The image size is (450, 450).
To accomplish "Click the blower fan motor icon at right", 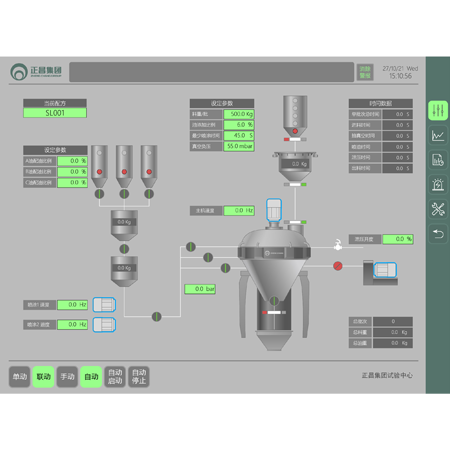I will [385, 270].
